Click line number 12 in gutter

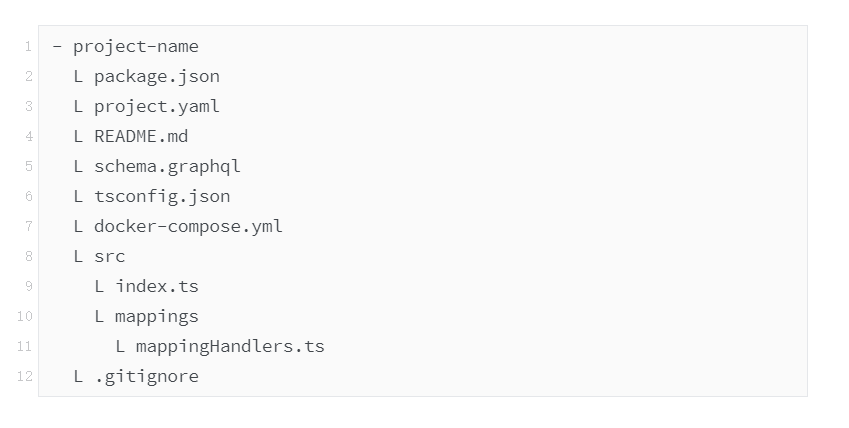coord(25,376)
